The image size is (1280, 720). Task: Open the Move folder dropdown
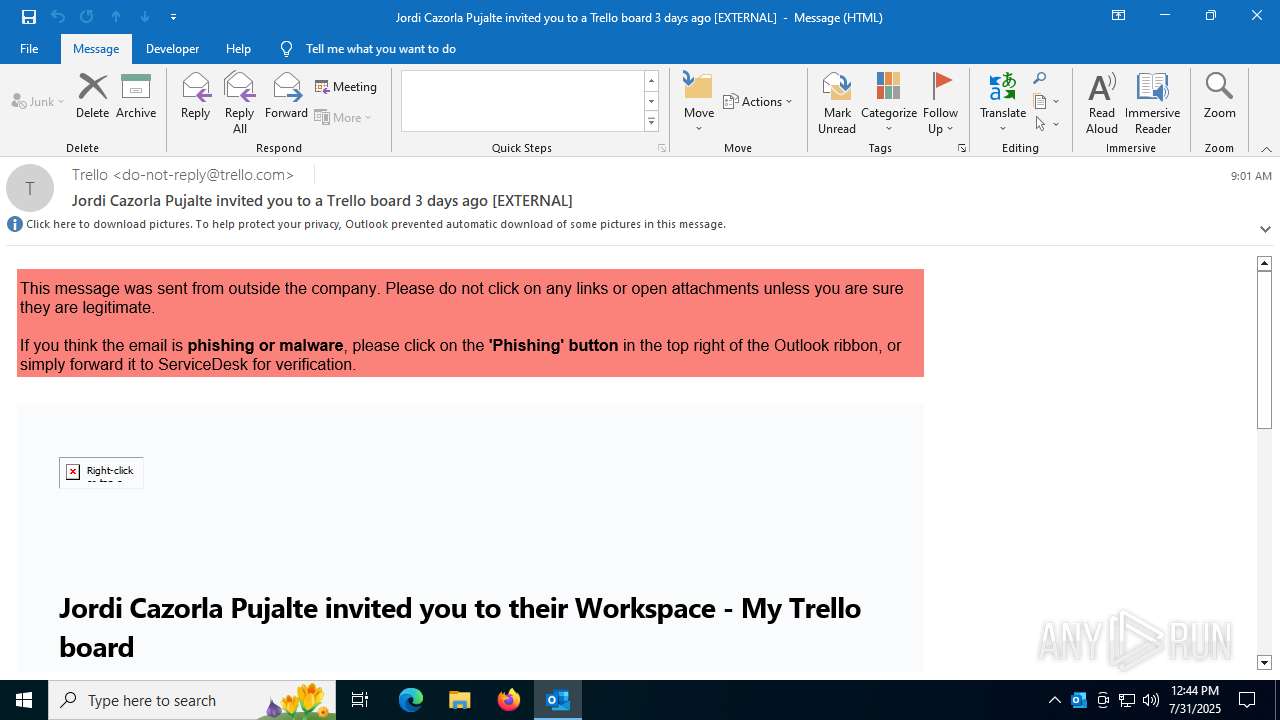point(699,103)
